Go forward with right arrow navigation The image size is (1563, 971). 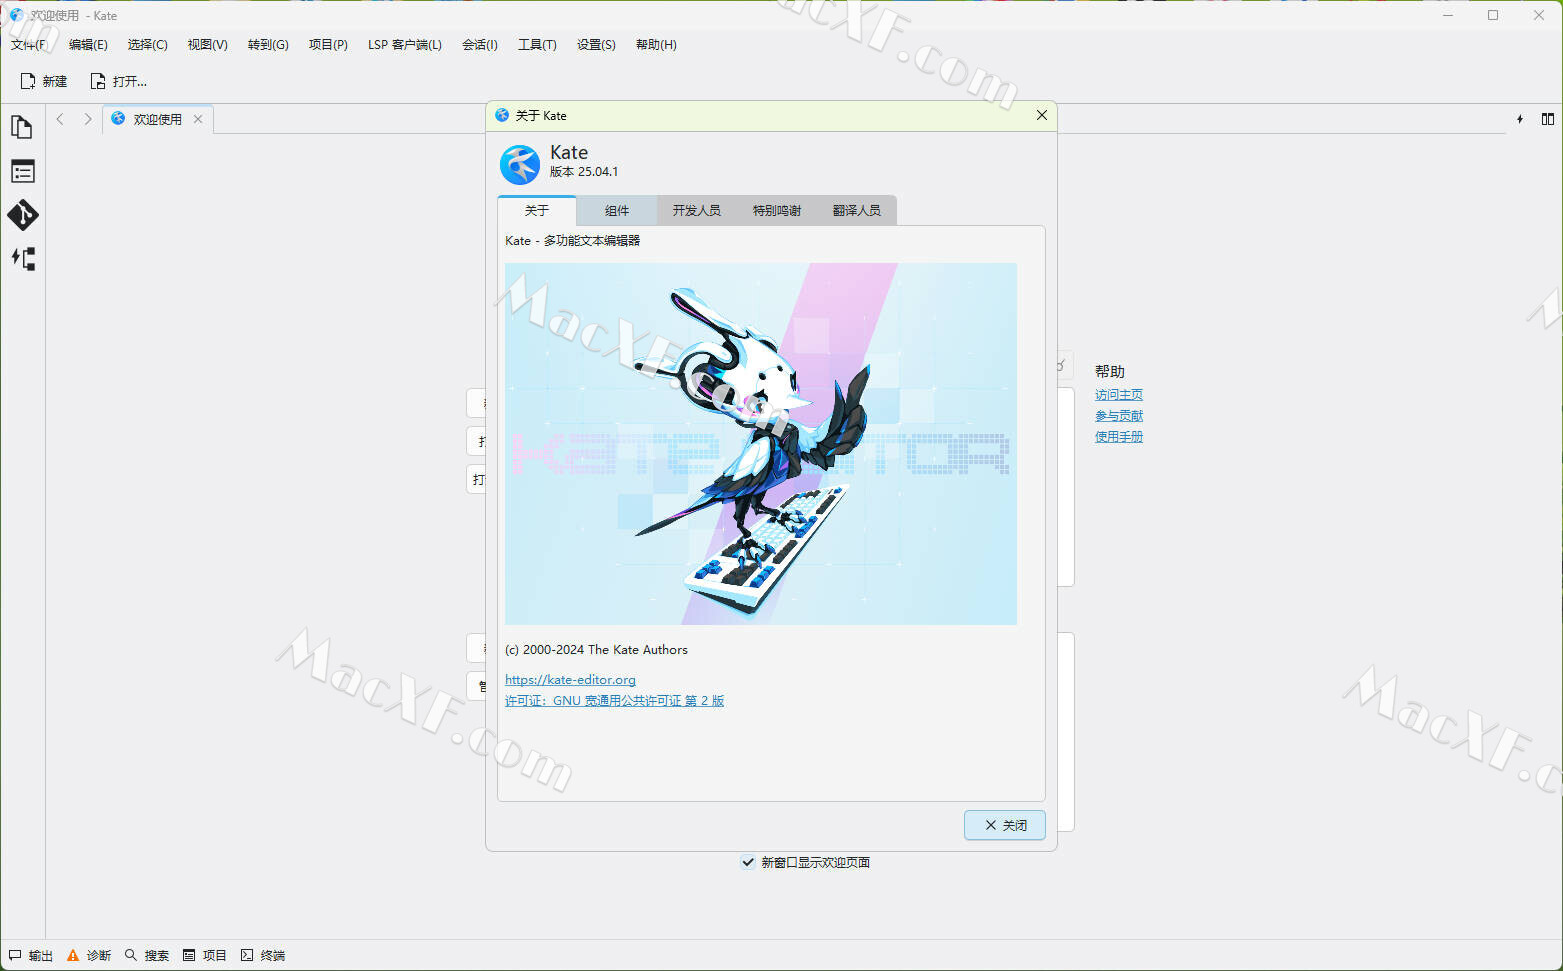88,119
